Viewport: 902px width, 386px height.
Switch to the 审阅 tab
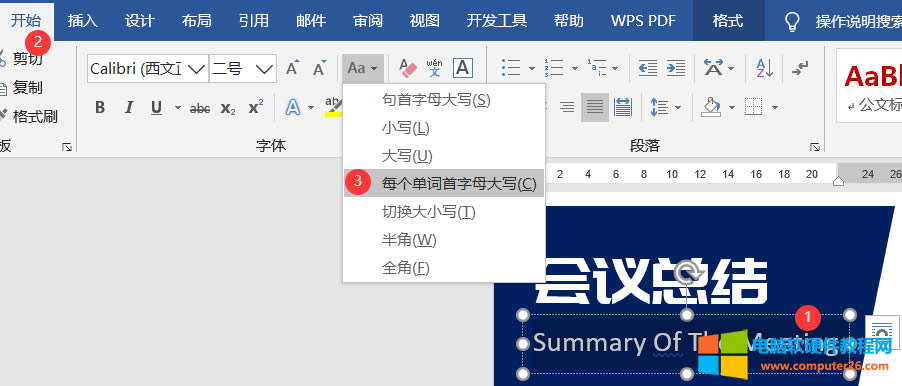(368, 21)
